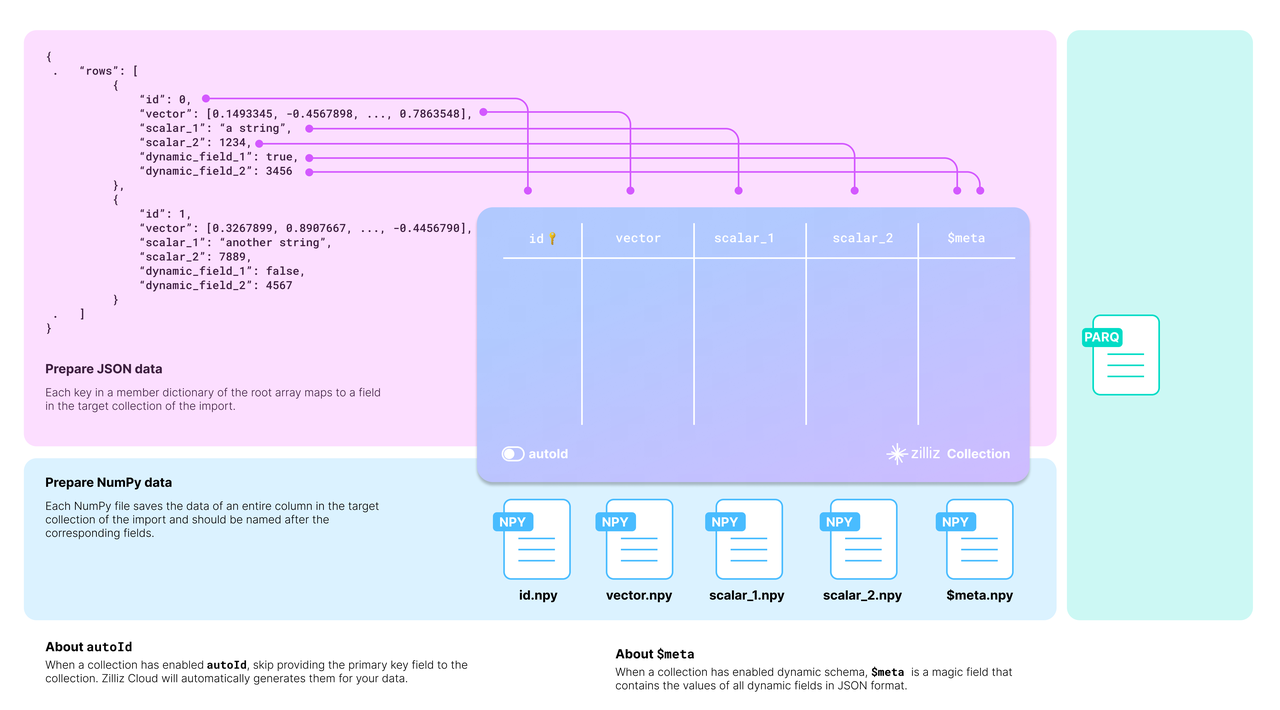Click the Prepare NumPy data heading
1280x710 pixels.
[x=108, y=483]
